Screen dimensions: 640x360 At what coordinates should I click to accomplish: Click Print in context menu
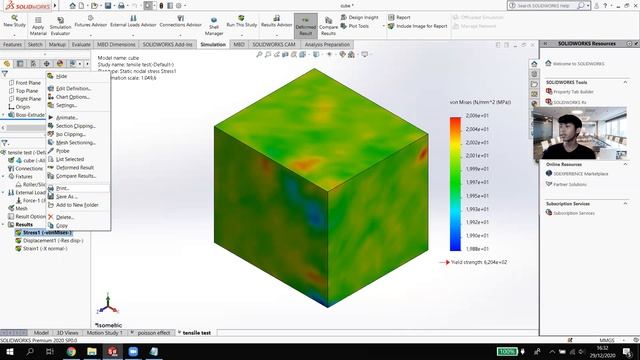click(x=62, y=188)
